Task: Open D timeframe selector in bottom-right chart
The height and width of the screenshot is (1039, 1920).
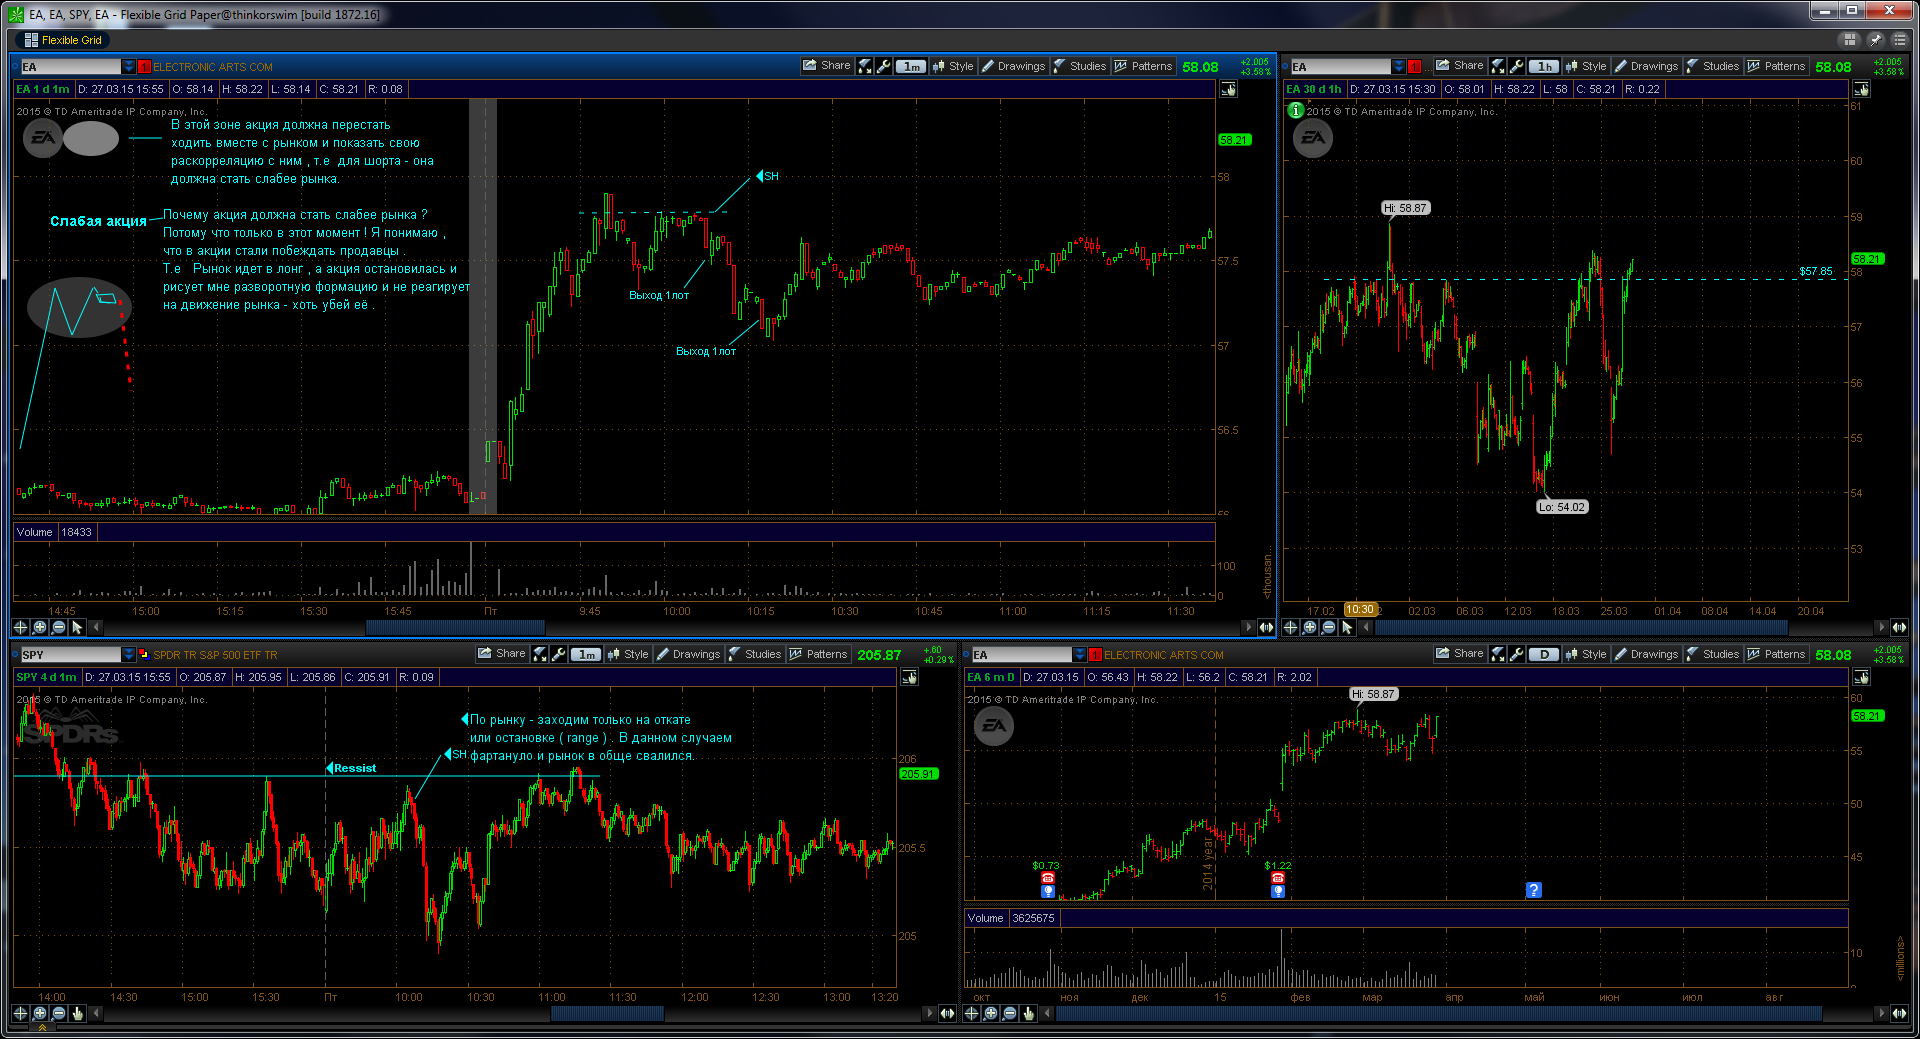Action: pyautogui.click(x=1544, y=654)
